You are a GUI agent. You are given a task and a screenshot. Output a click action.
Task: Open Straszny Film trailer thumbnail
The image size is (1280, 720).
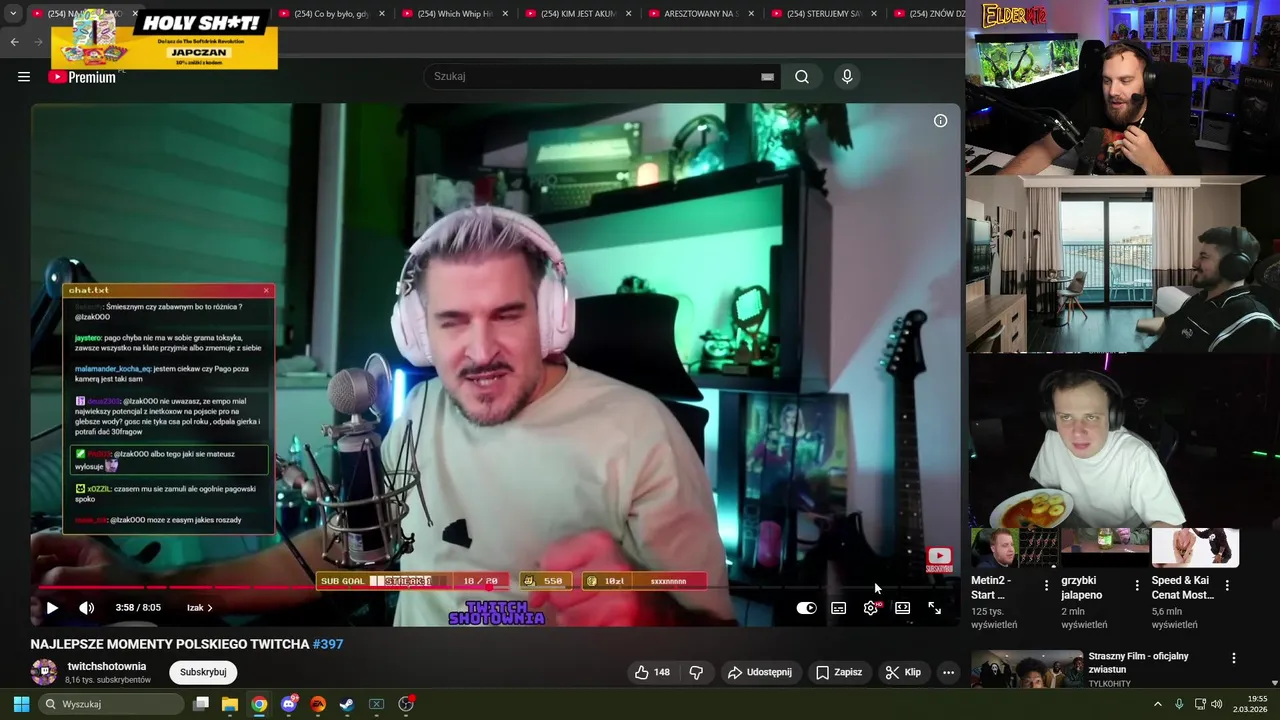[1027, 669]
